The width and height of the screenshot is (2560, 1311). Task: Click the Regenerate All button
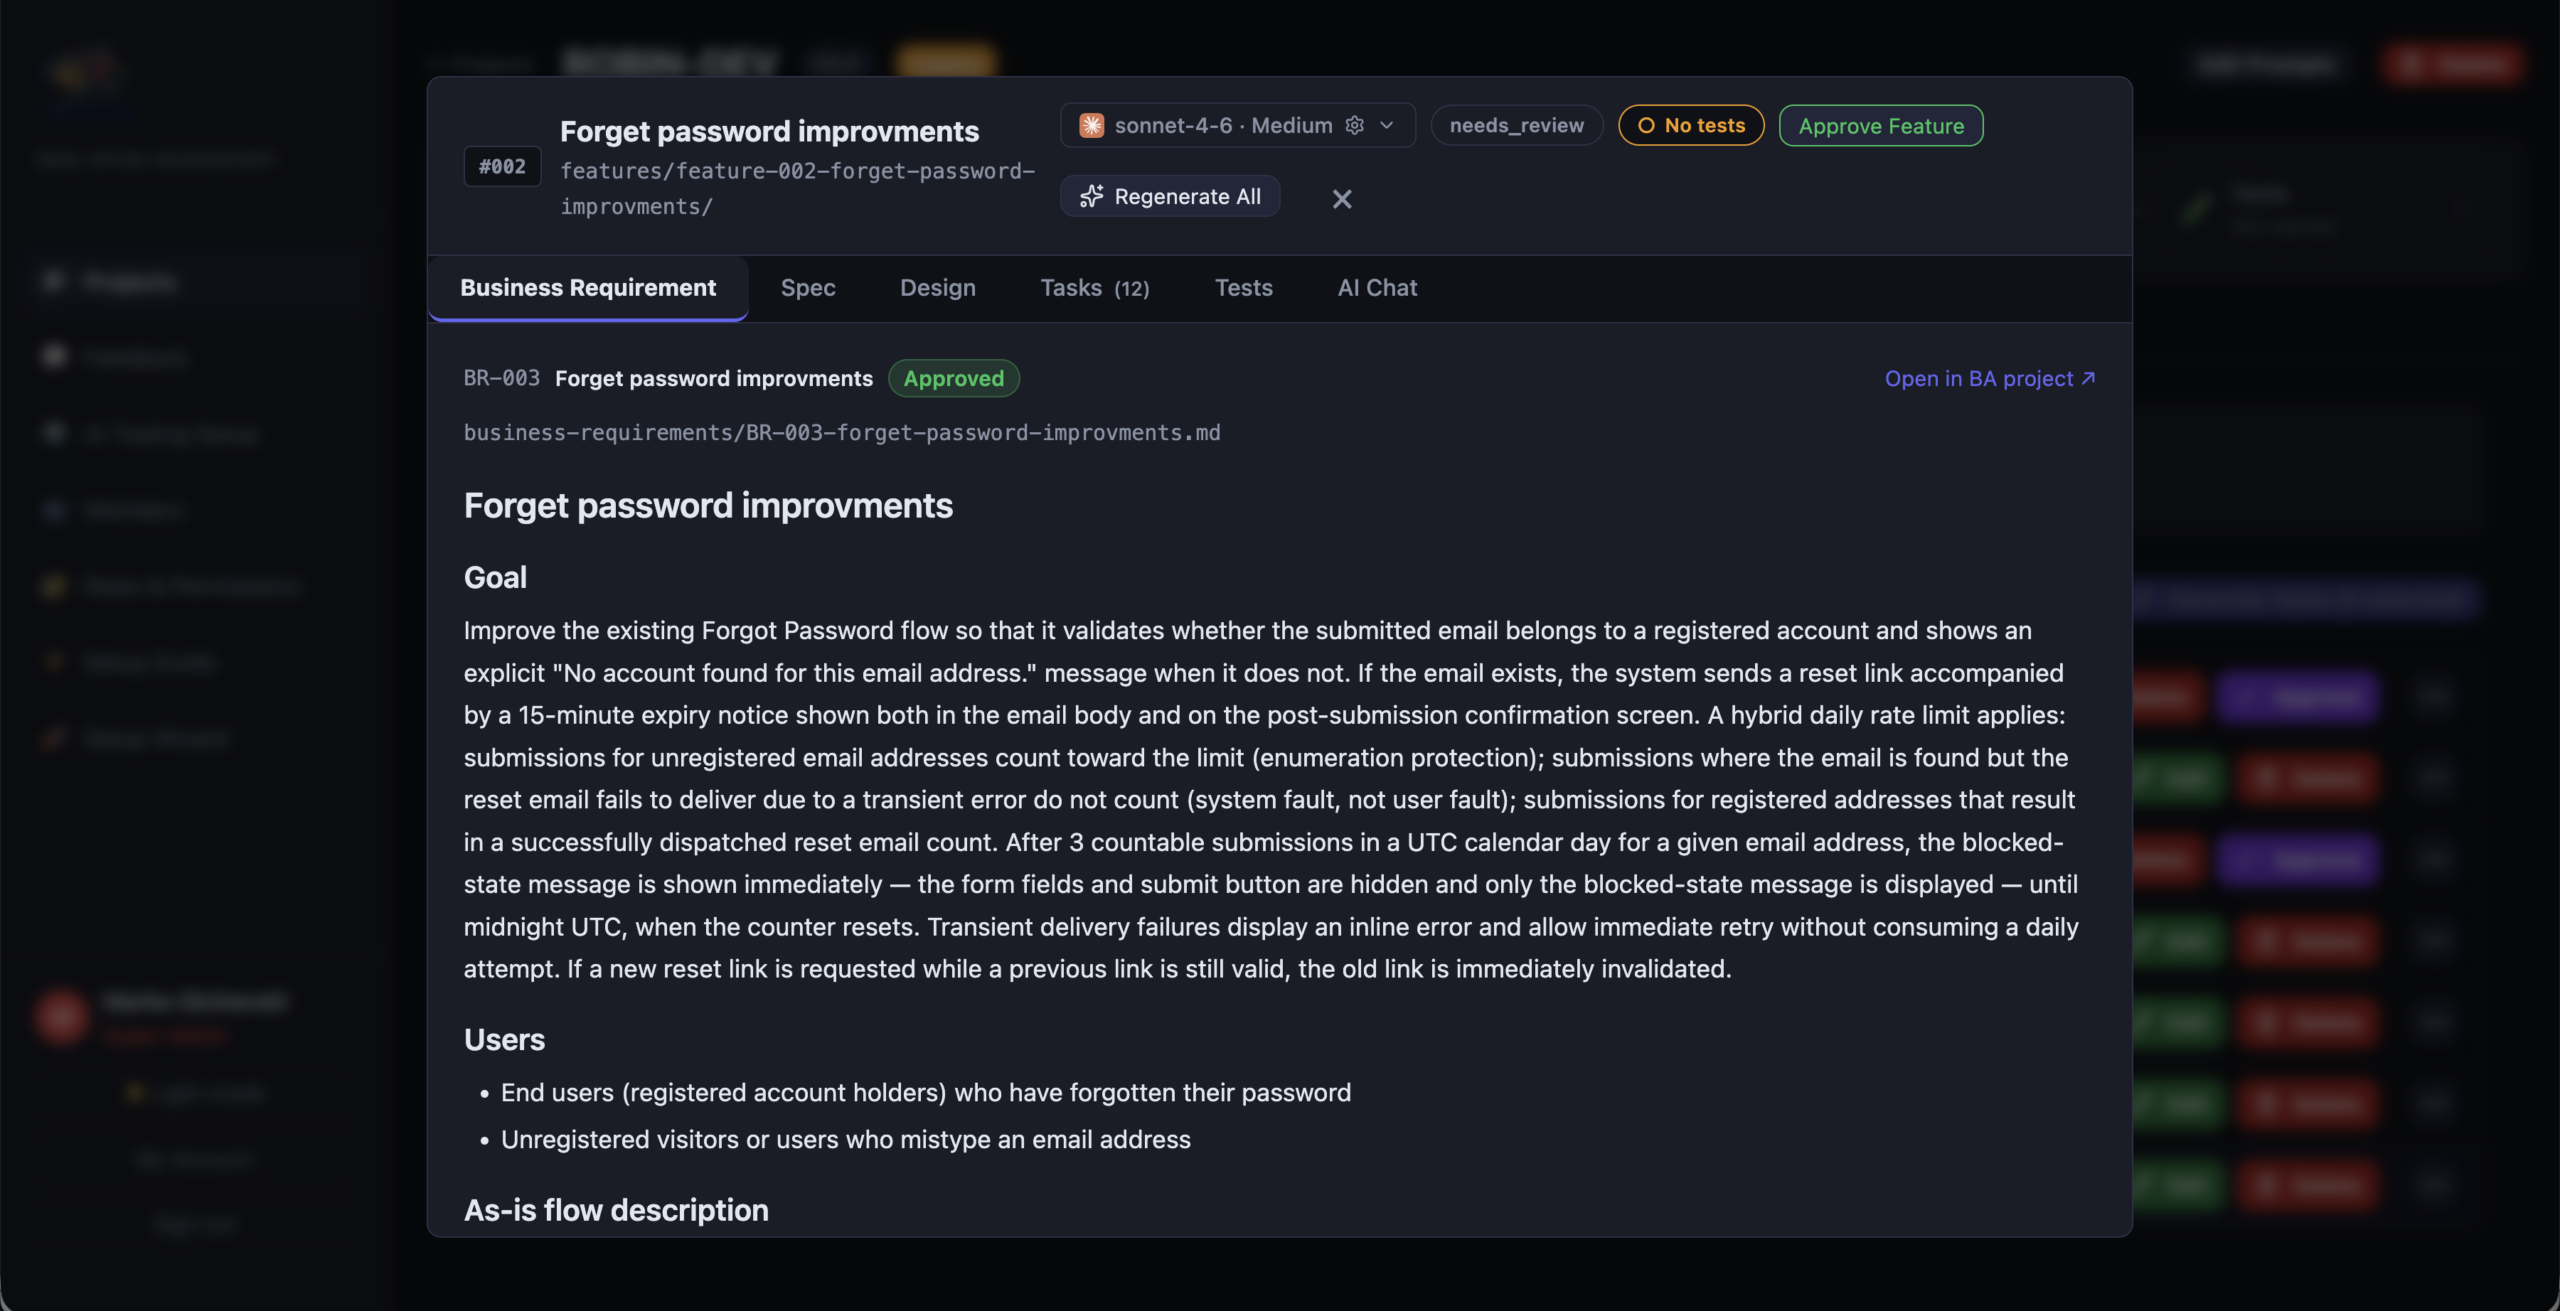(x=1170, y=196)
